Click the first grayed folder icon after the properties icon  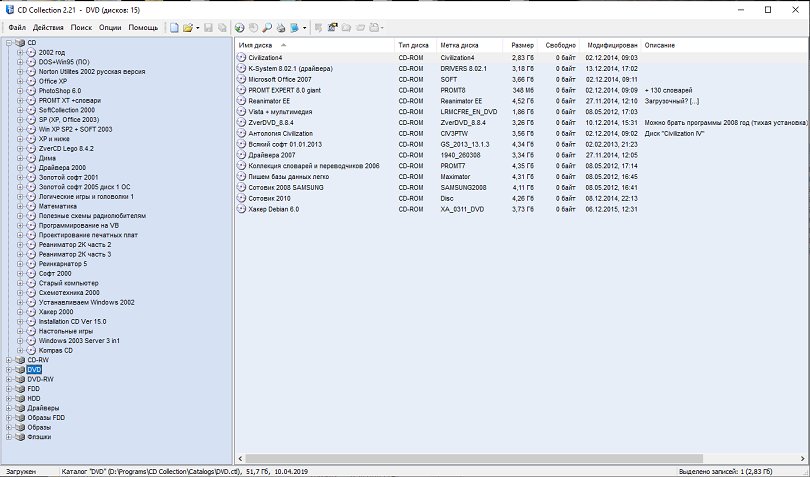[x=346, y=27]
